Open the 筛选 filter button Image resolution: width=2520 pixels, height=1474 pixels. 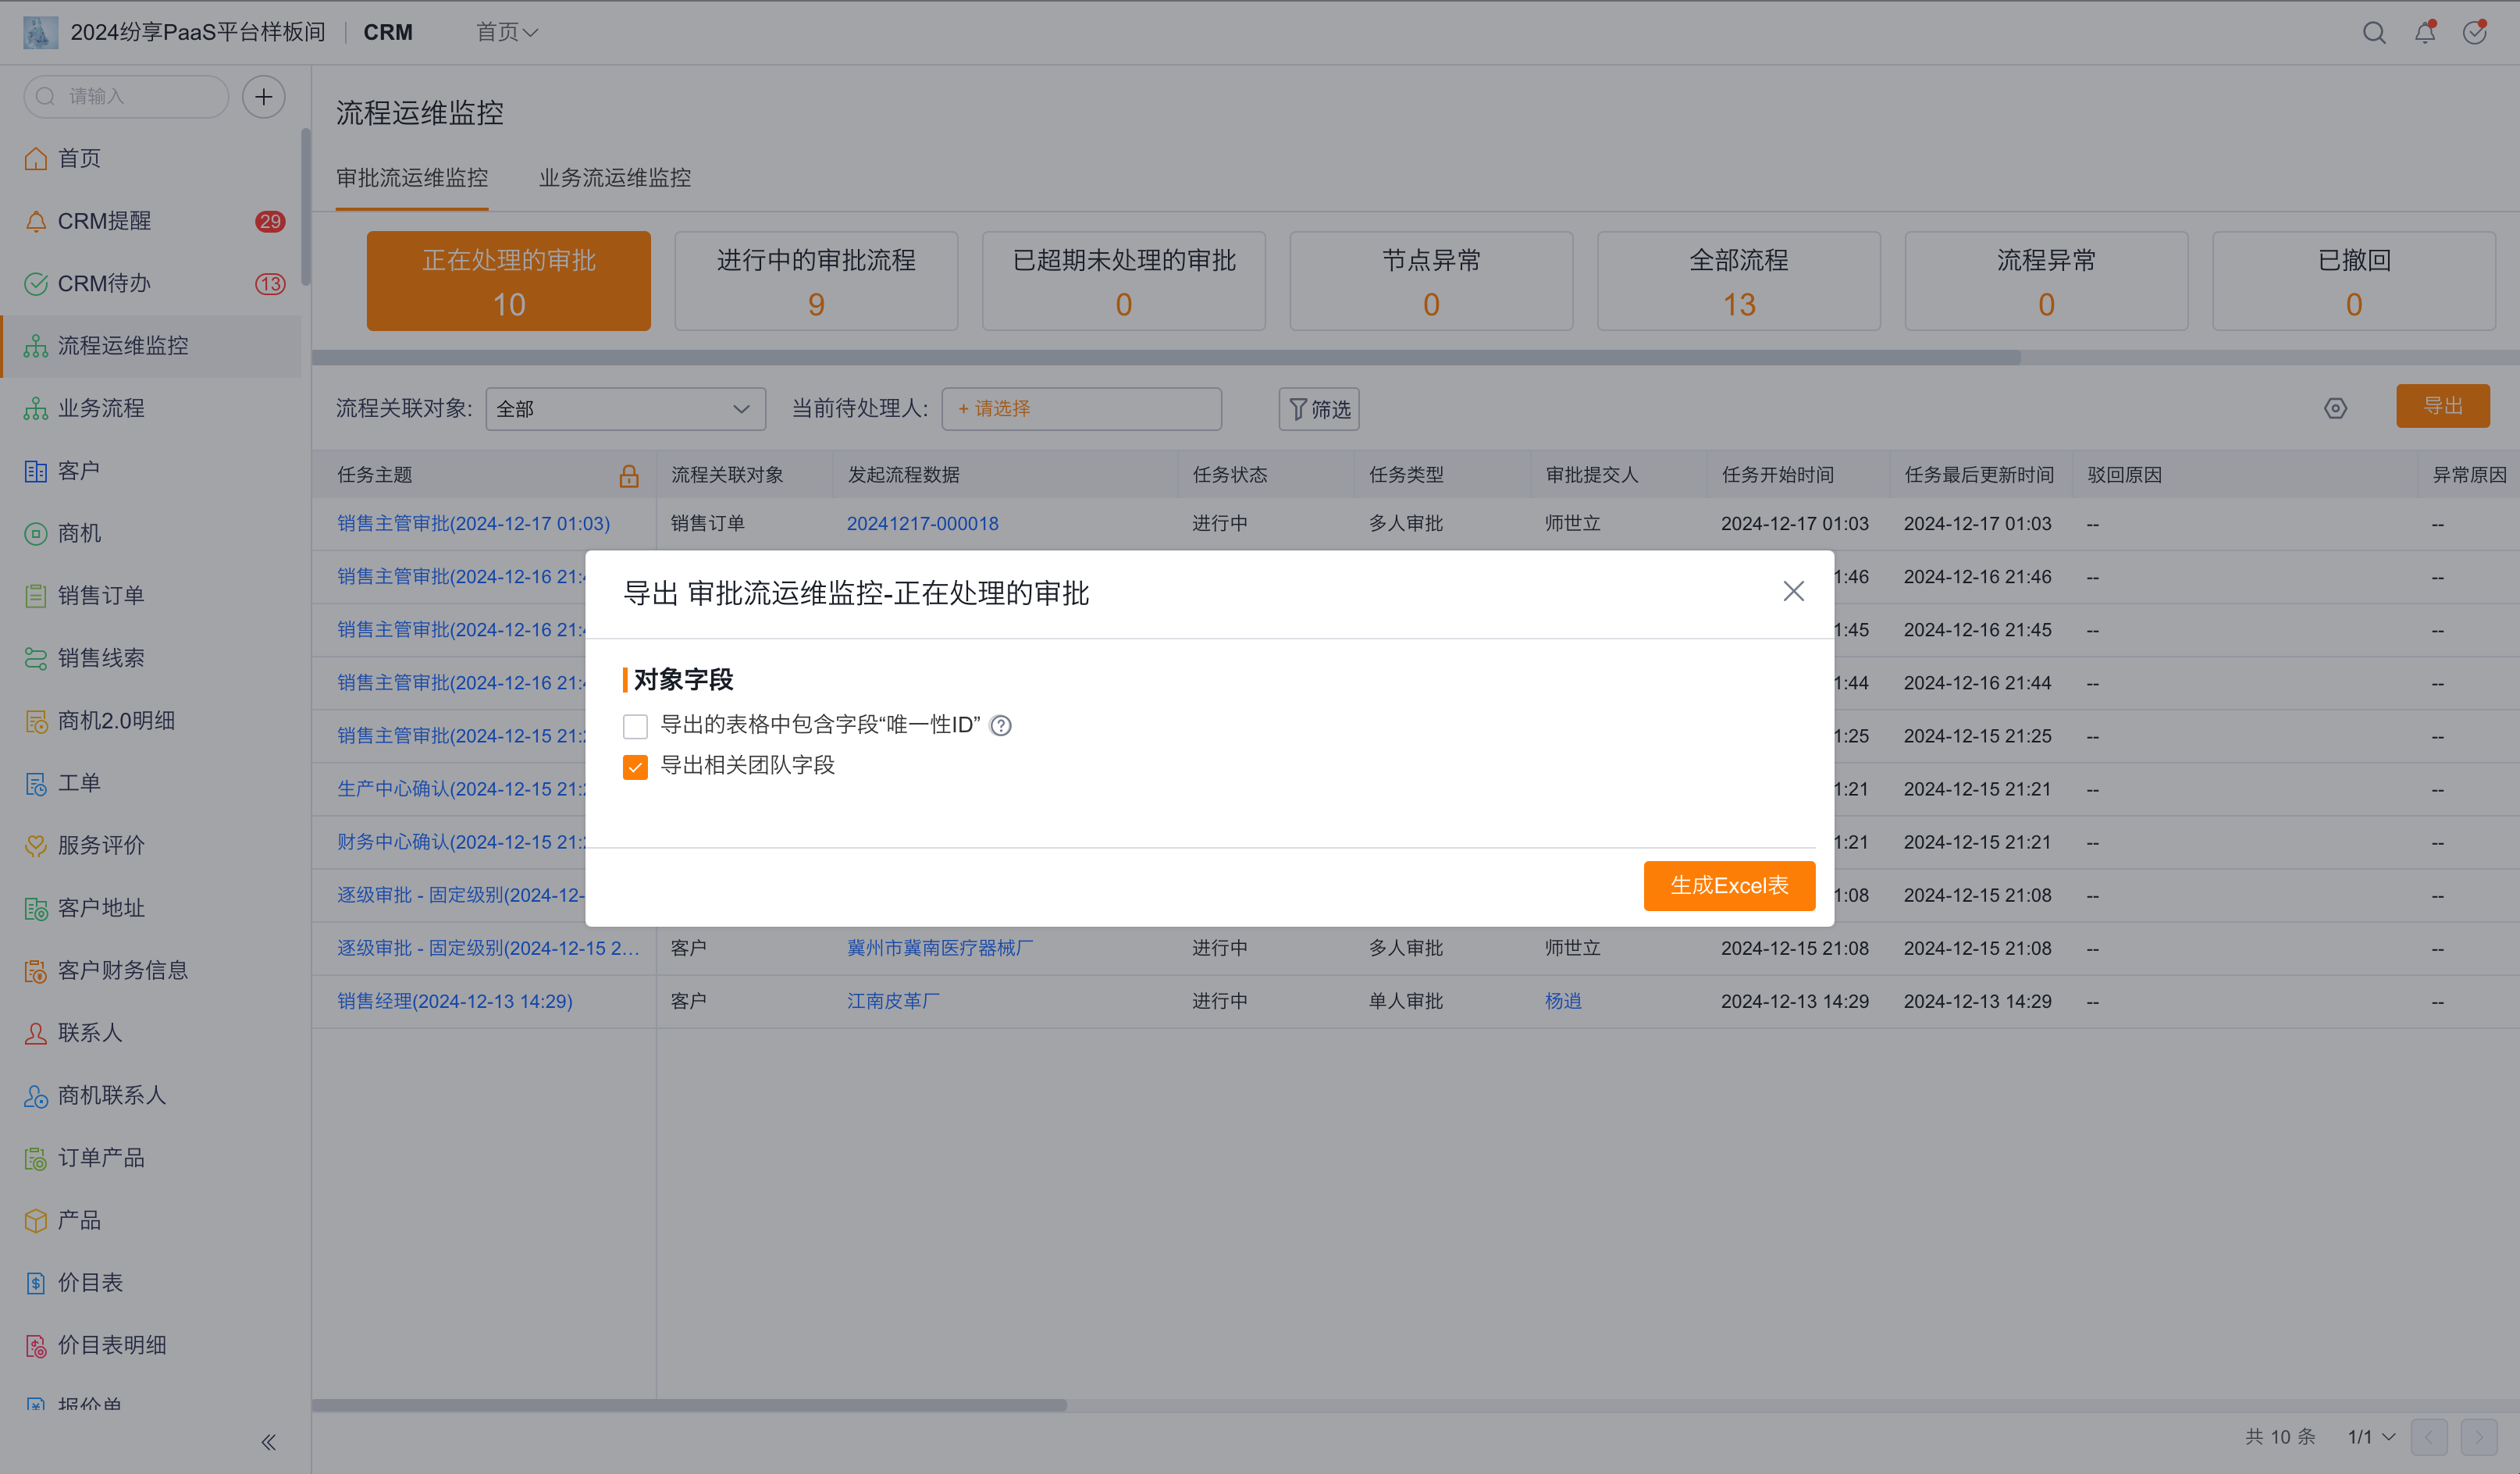pos(1319,409)
